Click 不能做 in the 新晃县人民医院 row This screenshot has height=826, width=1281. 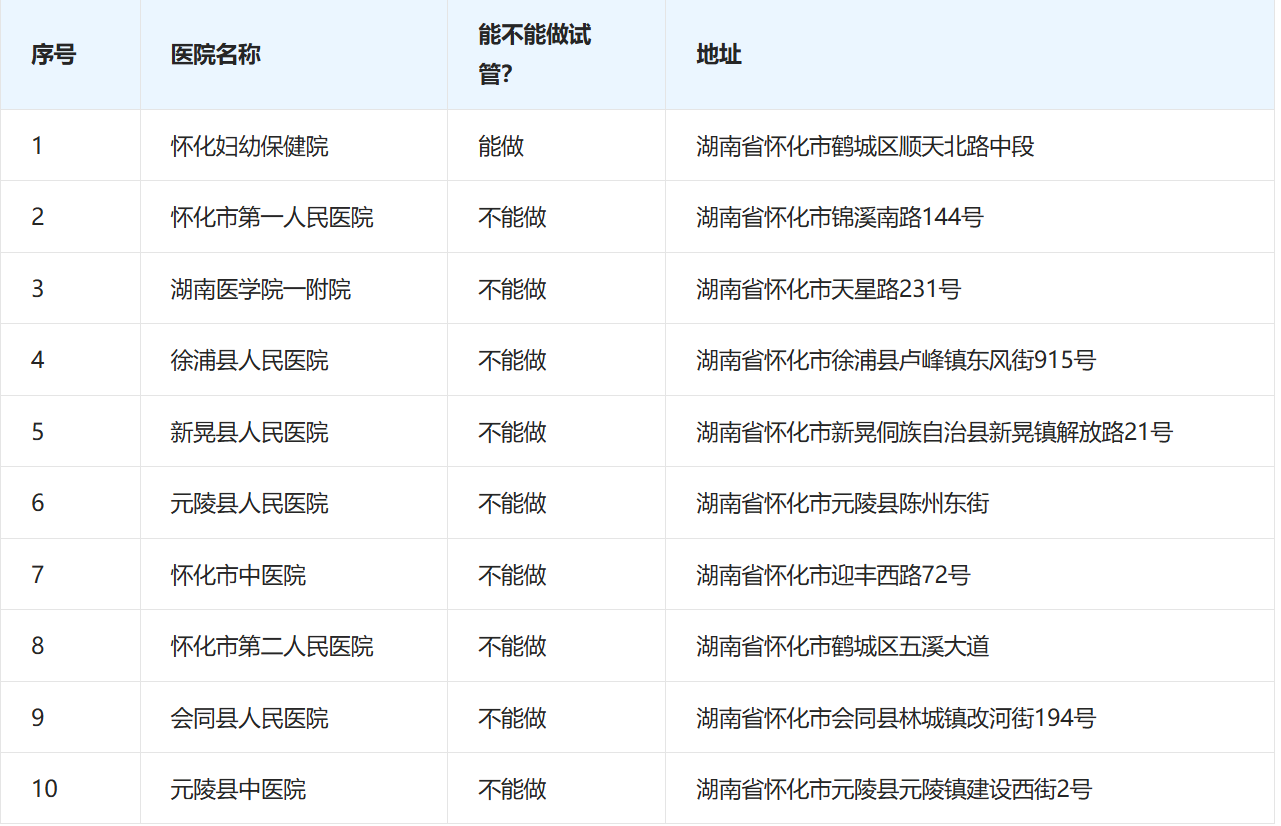(x=512, y=432)
